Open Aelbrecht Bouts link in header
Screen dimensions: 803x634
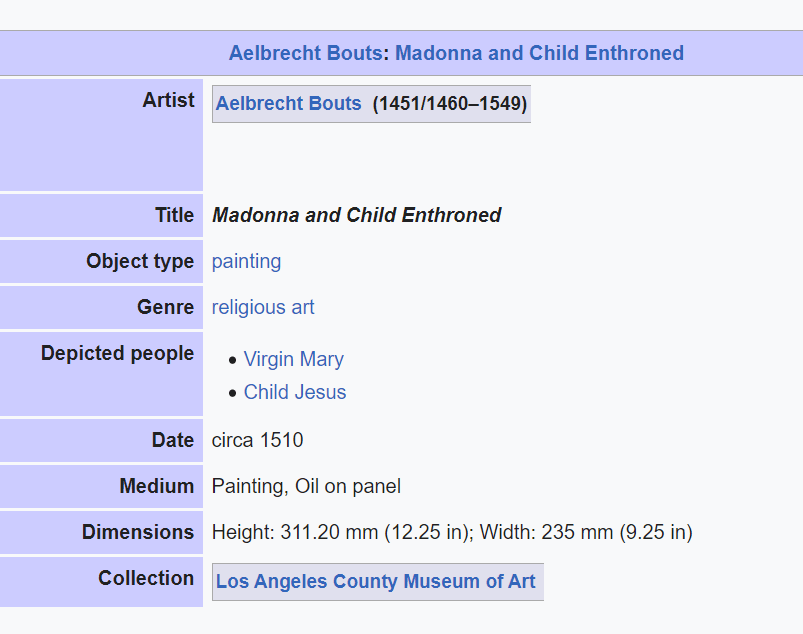pos(305,54)
